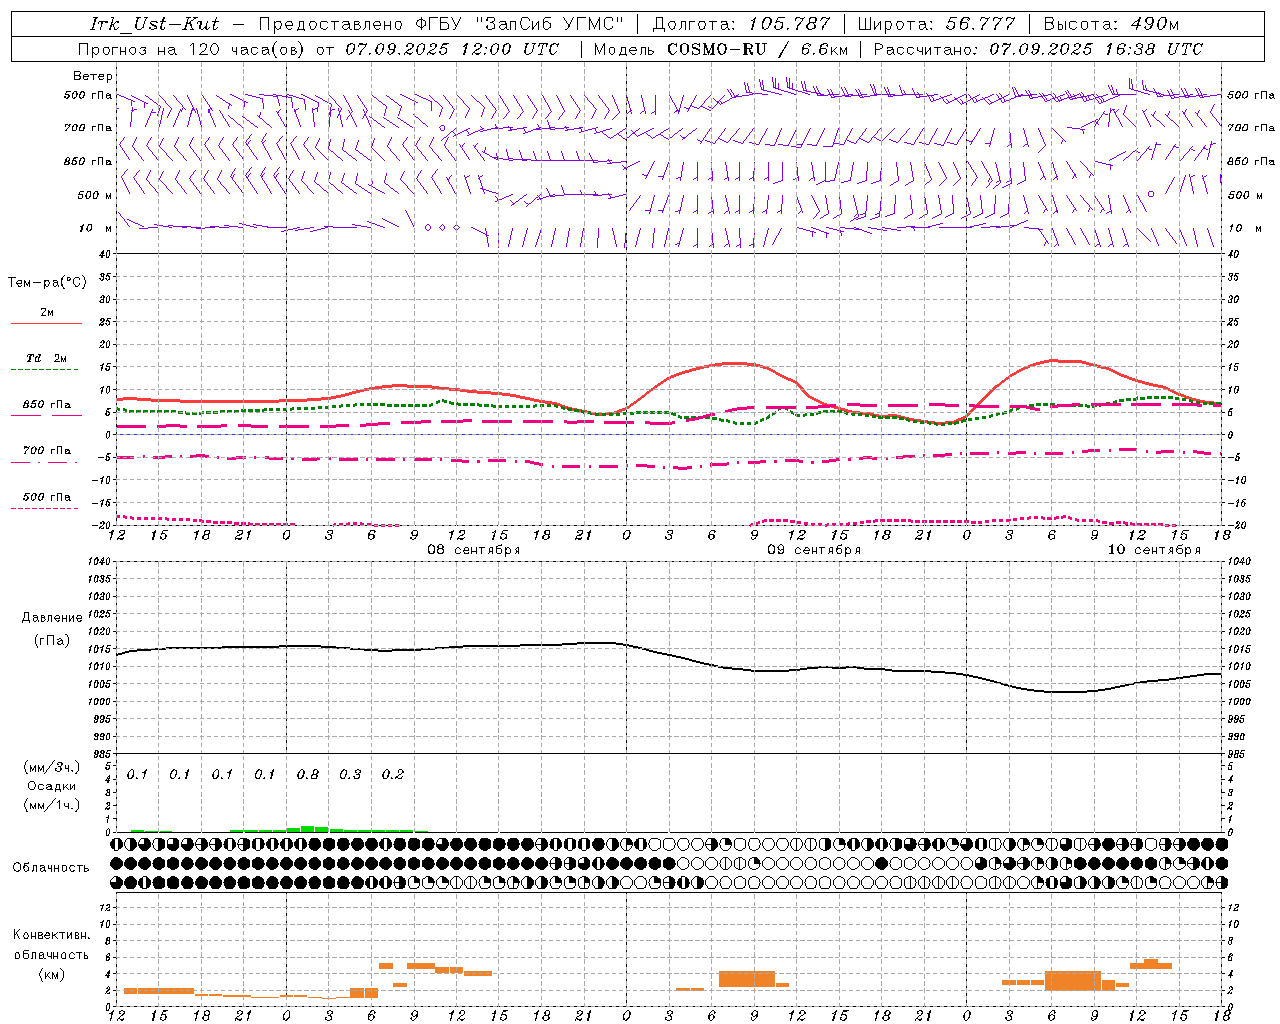Select the 700 гПа legend entry

[x=46, y=450]
